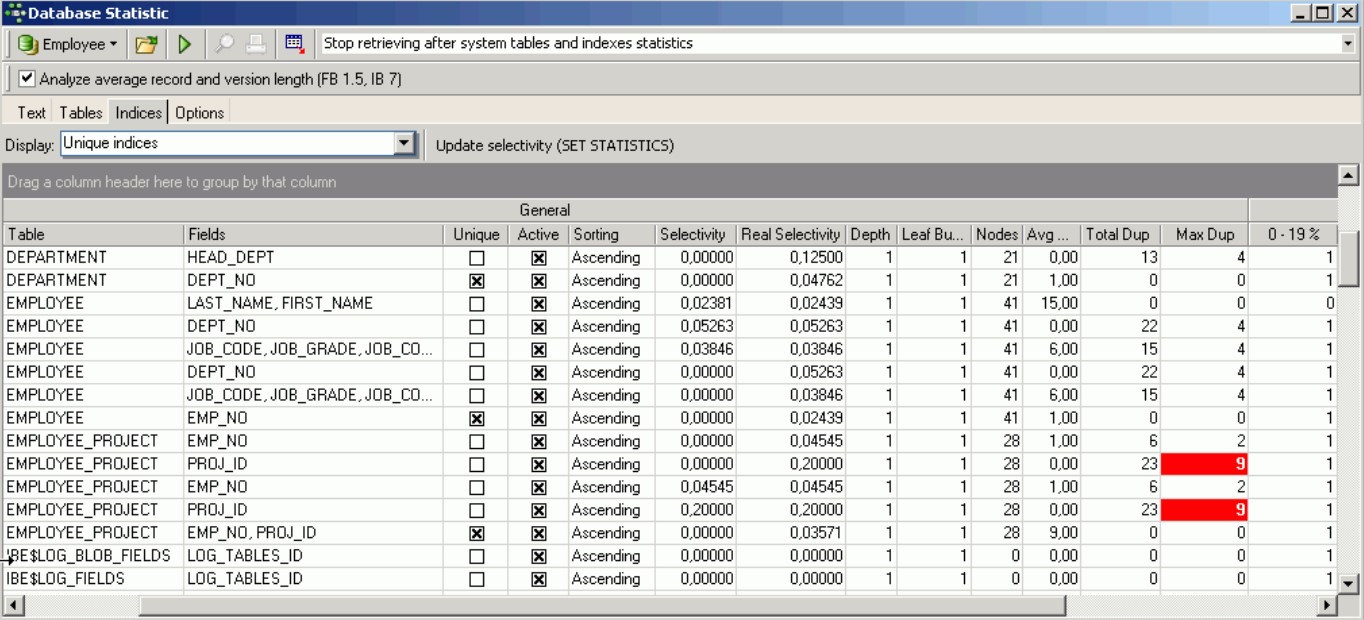Click the printer icon in toolbar
The width and height of the screenshot is (1364, 620).
(x=256, y=44)
